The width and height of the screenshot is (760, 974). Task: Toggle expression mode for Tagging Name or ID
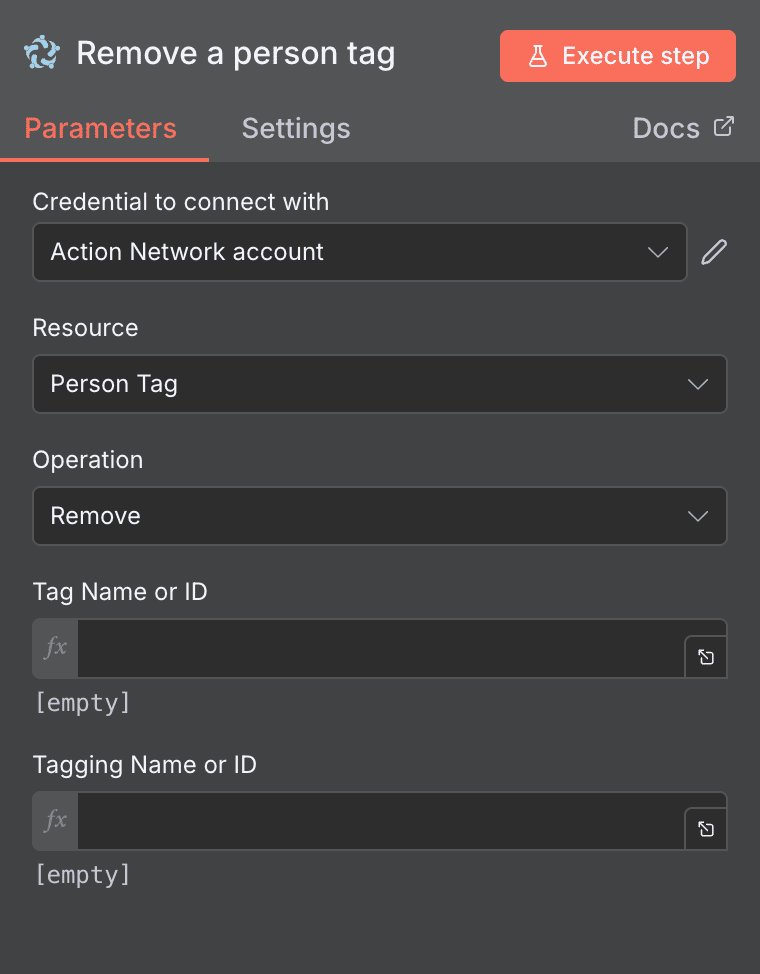[x=54, y=820]
